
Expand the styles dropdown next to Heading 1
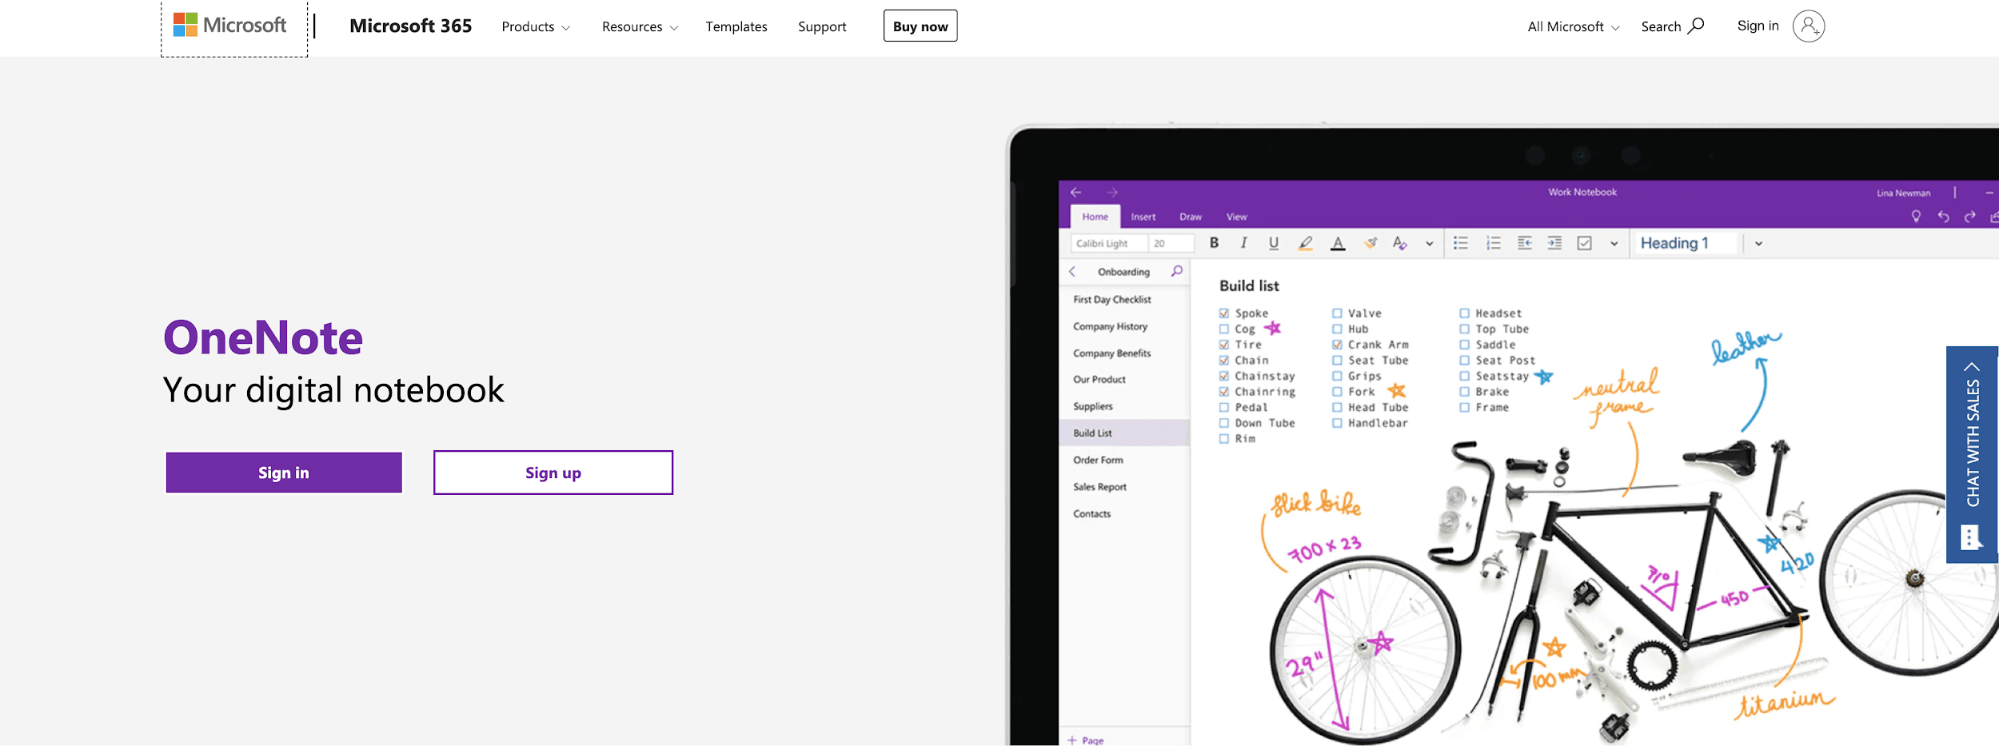point(1758,244)
